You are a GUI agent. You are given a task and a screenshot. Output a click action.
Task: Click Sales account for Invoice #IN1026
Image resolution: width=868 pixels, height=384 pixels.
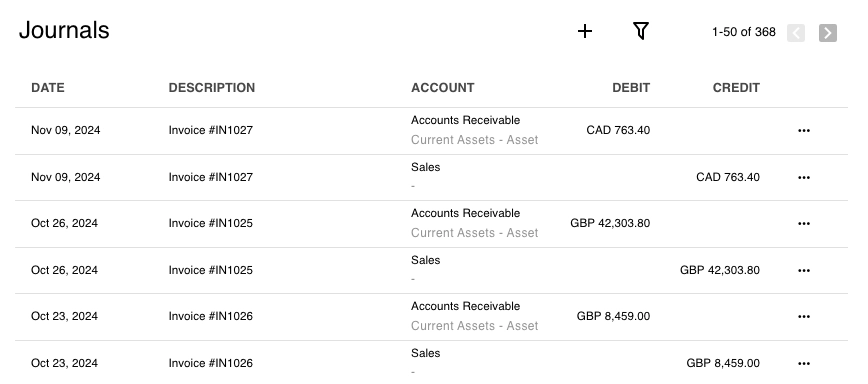click(425, 353)
